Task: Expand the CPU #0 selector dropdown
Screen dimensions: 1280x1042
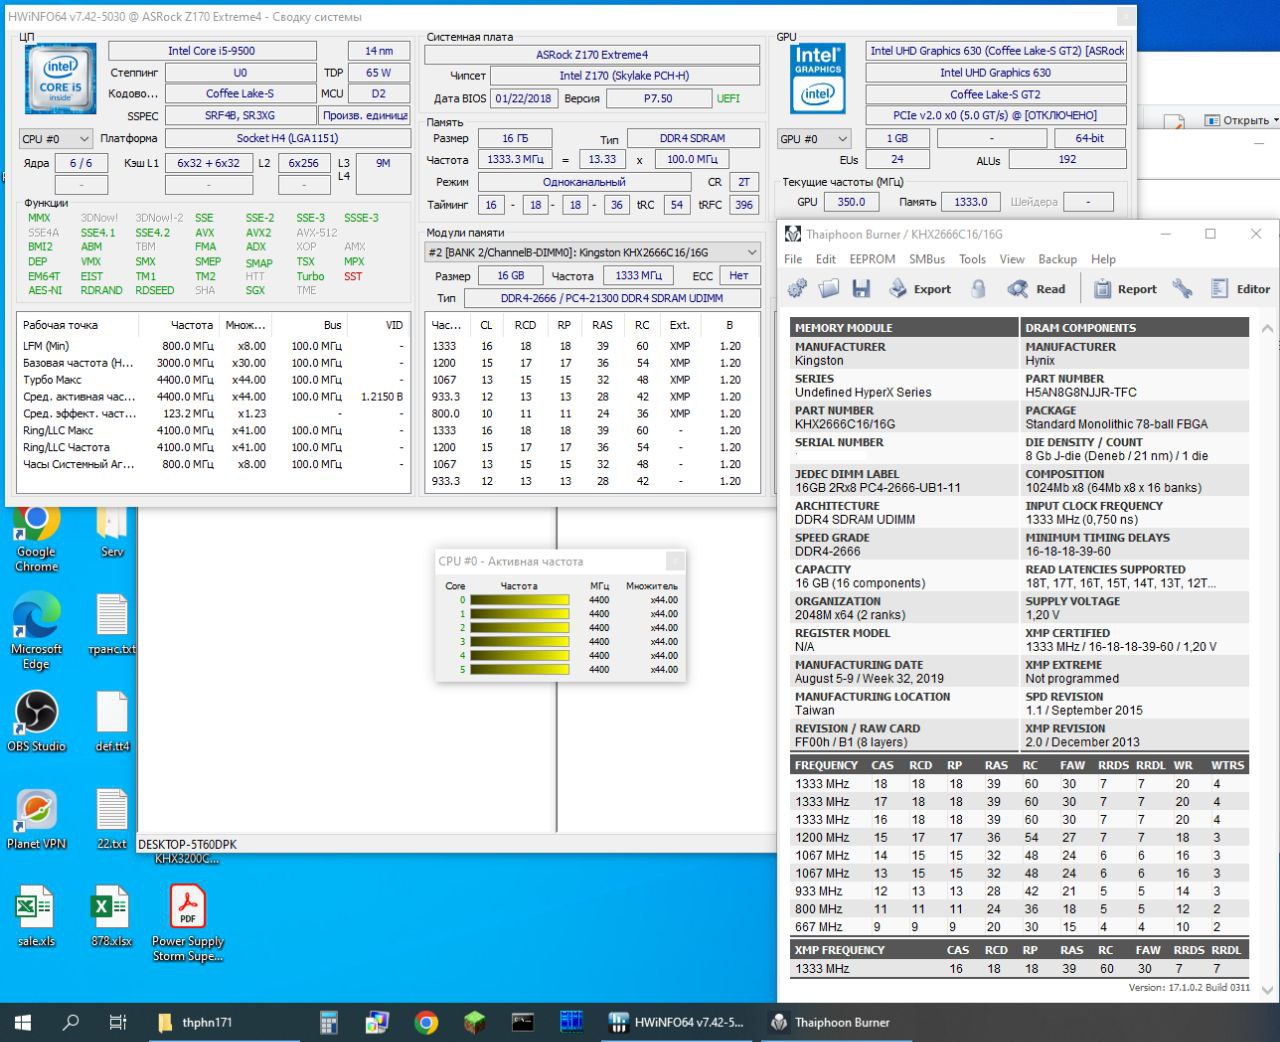Action: (x=56, y=139)
